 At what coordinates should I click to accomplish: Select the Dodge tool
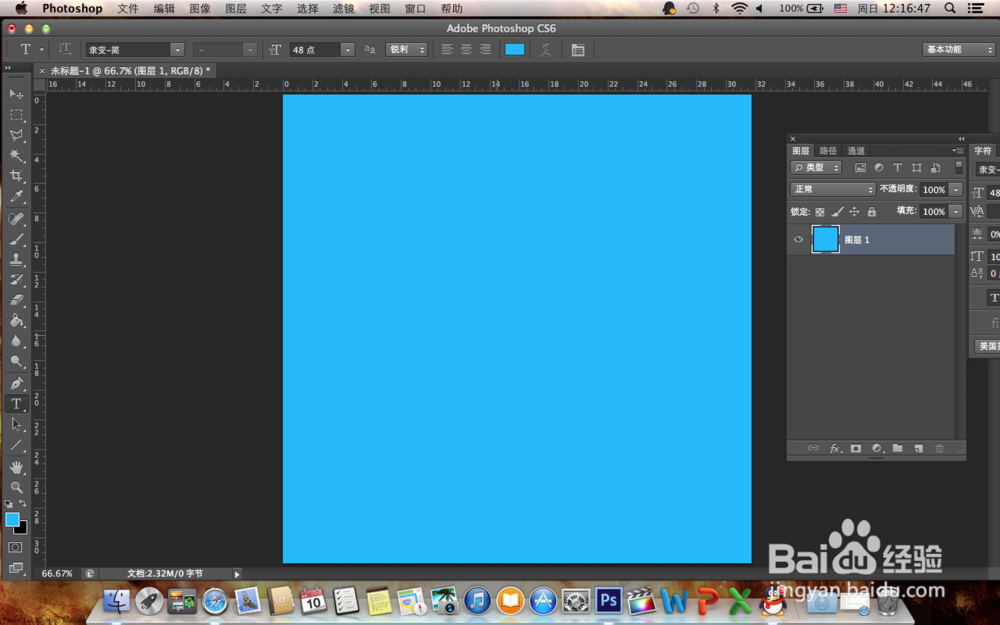[17, 362]
